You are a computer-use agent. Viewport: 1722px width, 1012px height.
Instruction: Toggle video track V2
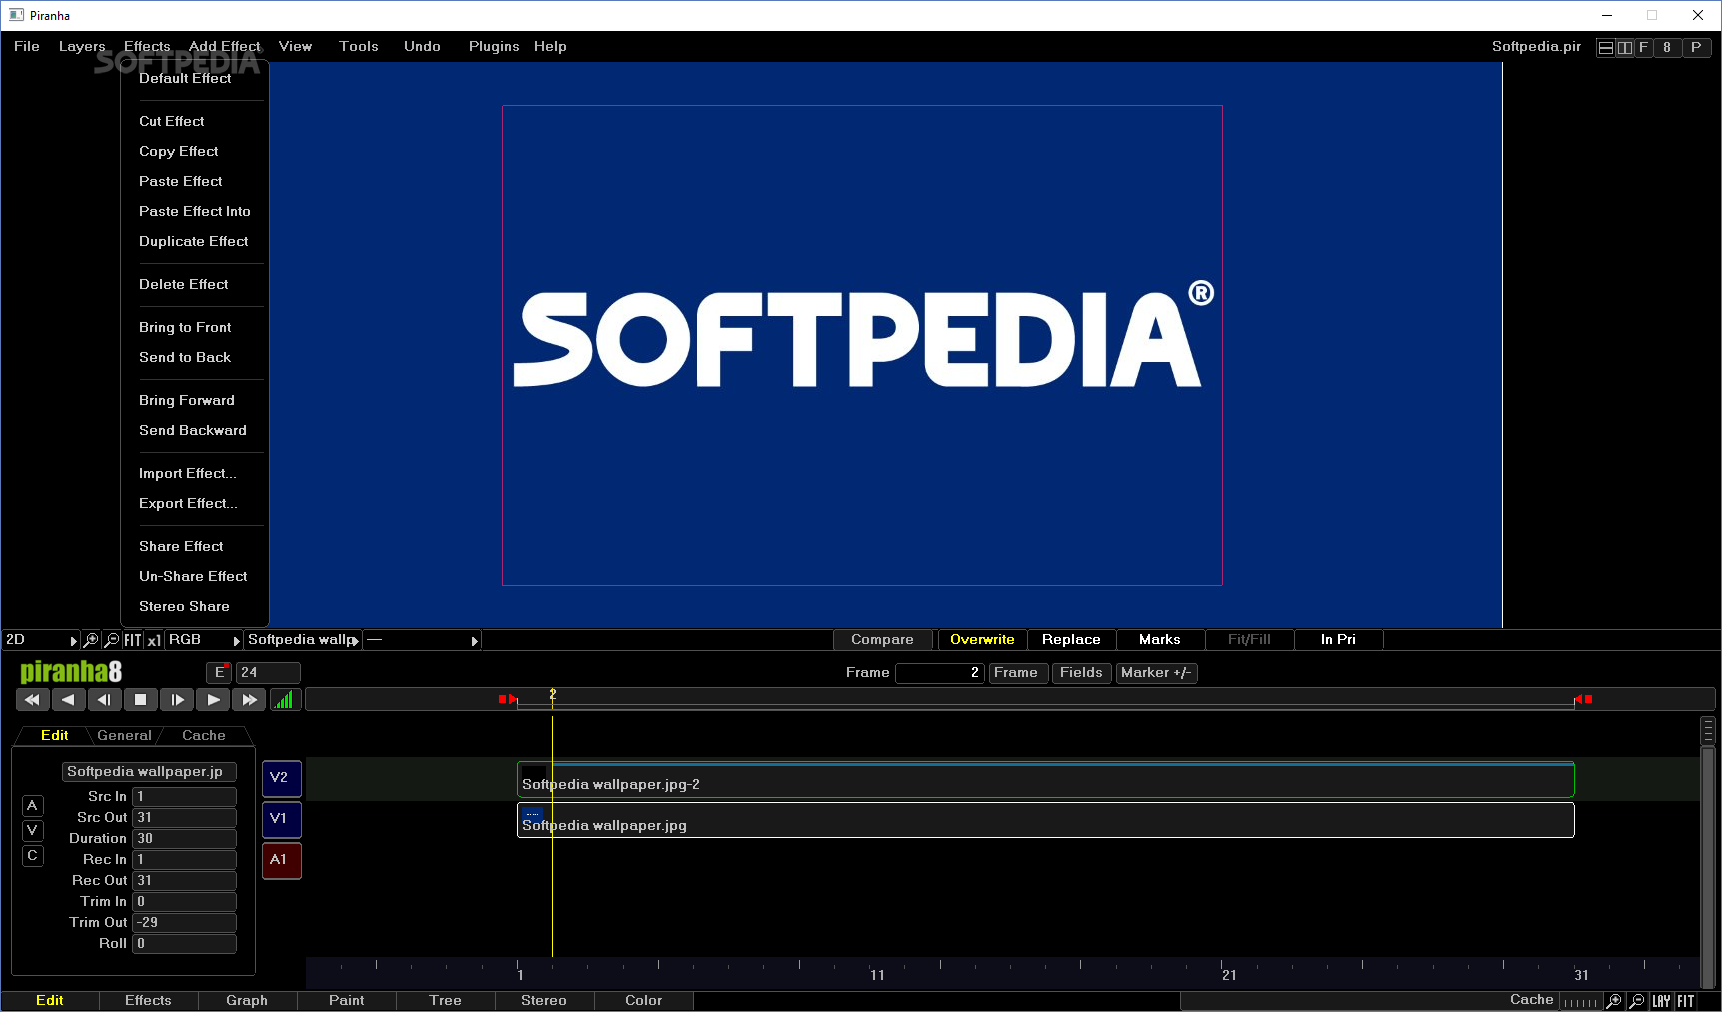282,779
